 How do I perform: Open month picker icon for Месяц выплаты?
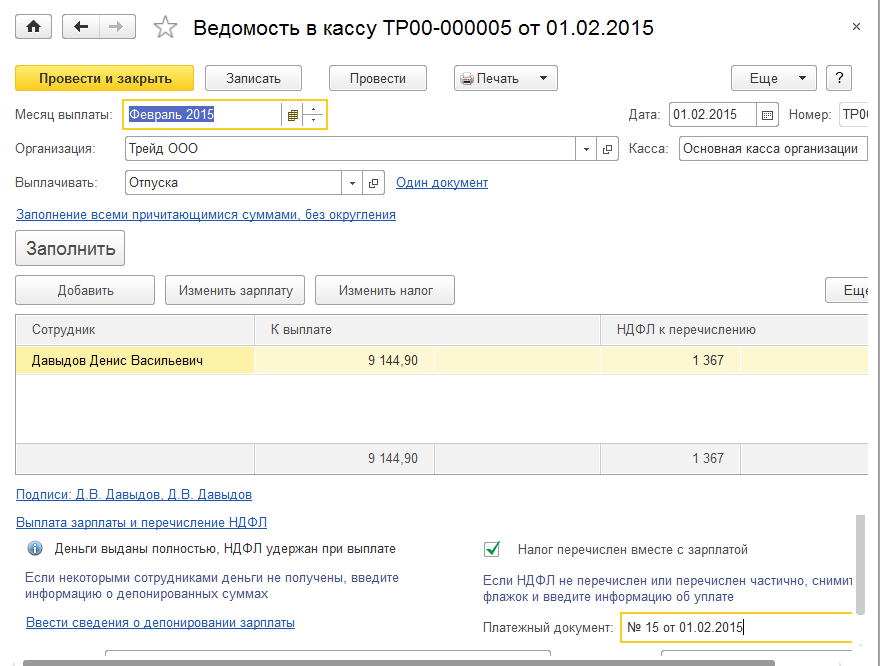(292, 115)
